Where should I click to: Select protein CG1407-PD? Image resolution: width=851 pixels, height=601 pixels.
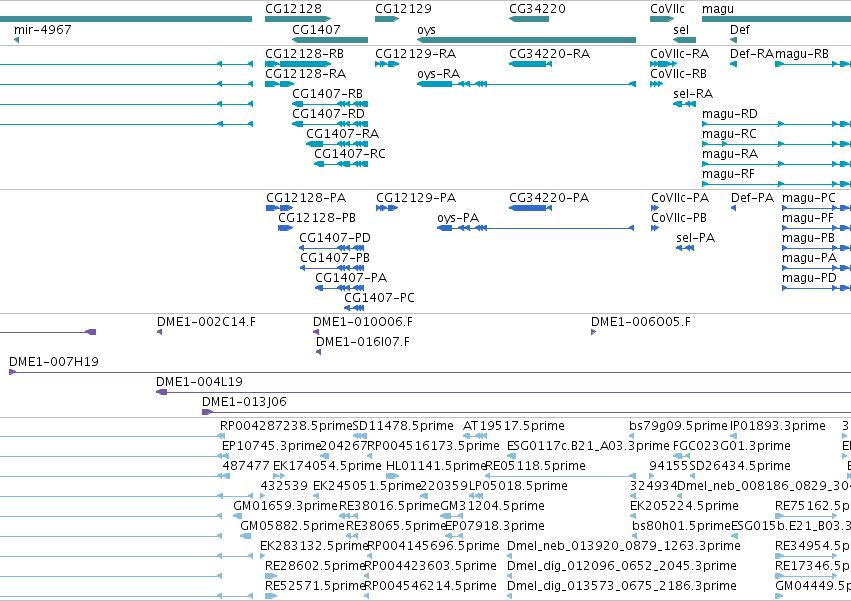tap(332, 248)
